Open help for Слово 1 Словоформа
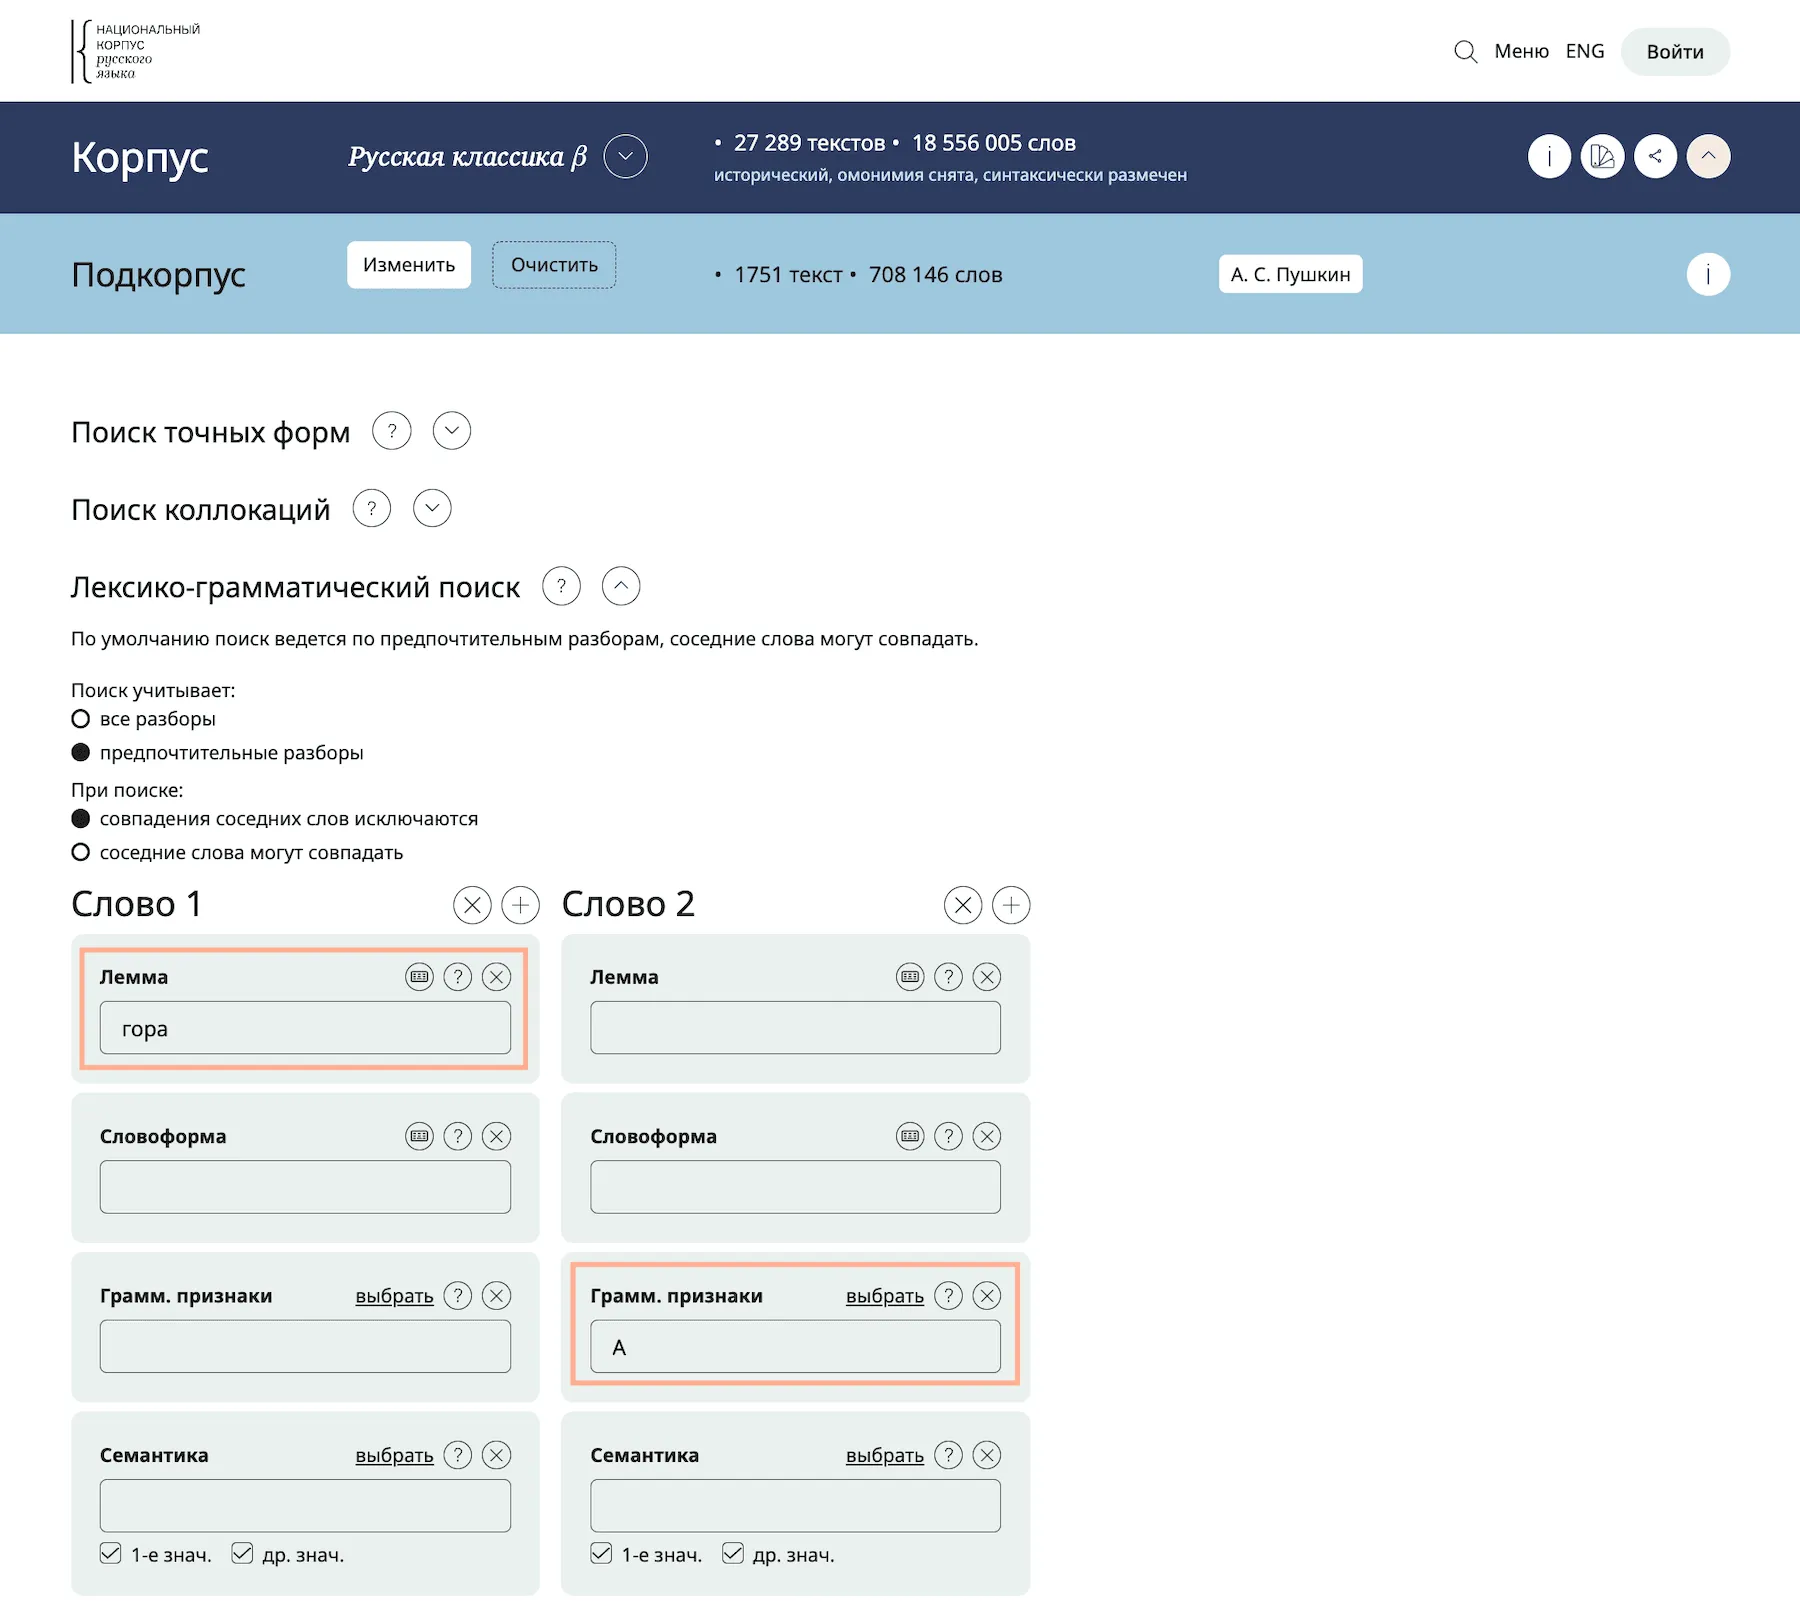The width and height of the screenshot is (1800, 1601). [458, 1136]
